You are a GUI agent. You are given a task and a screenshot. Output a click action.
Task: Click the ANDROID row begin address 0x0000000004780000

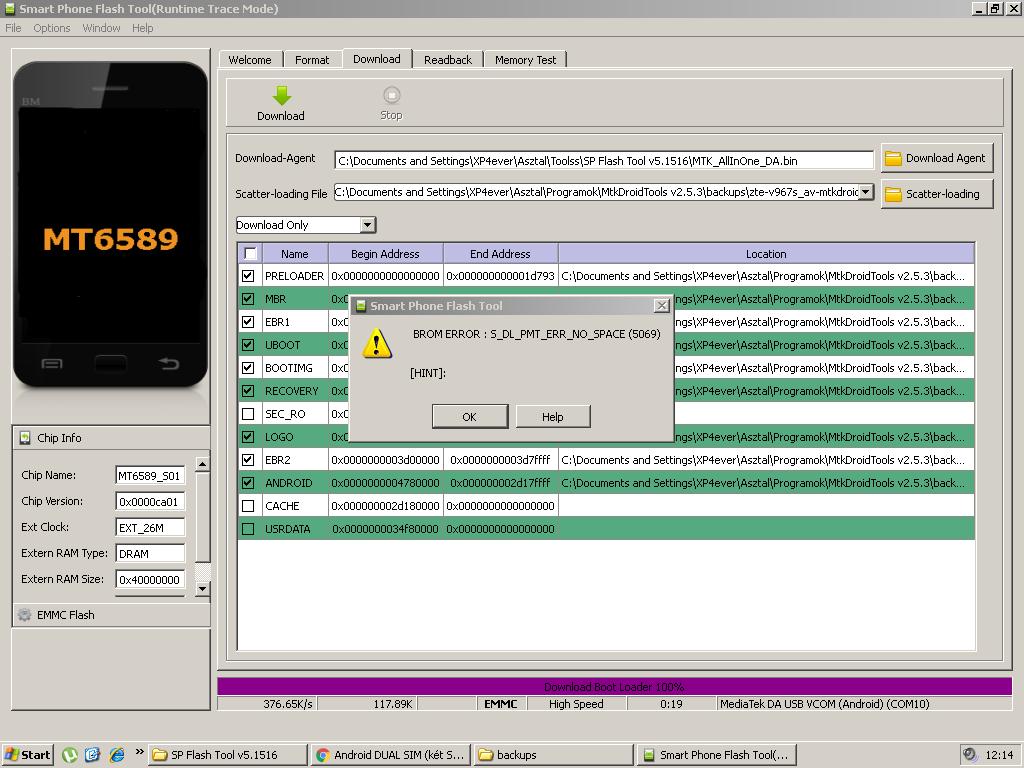(x=385, y=483)
